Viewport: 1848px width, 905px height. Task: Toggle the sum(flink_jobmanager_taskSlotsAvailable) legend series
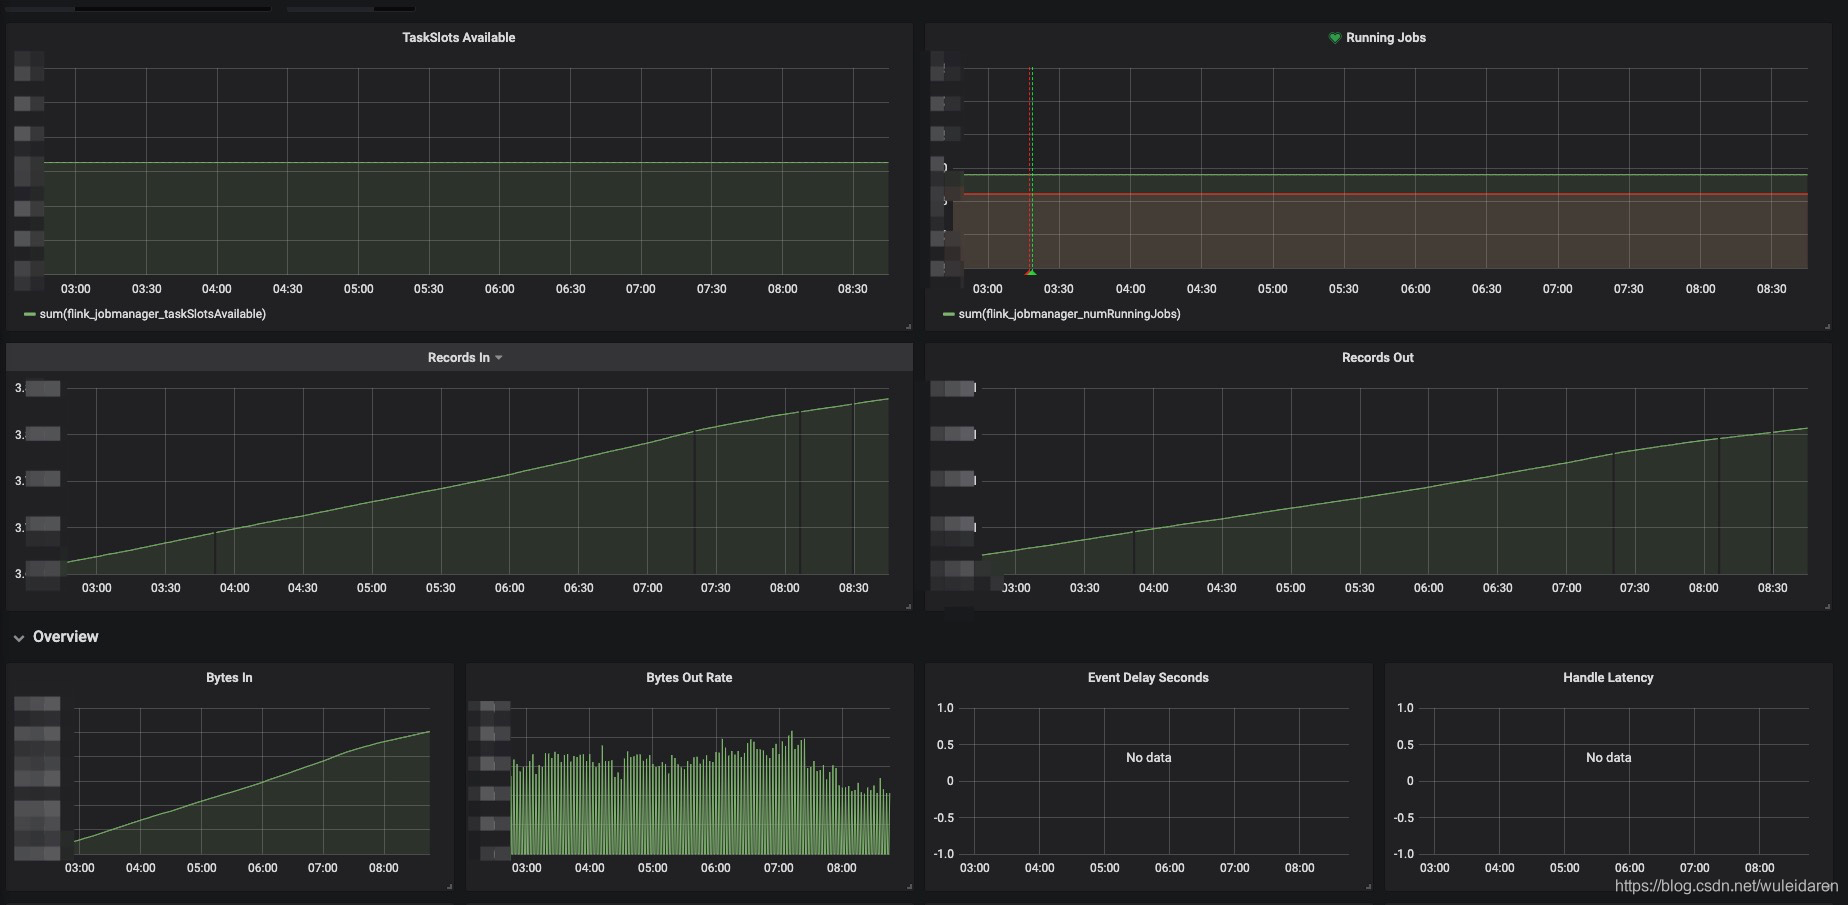click(x=152, y=314)
